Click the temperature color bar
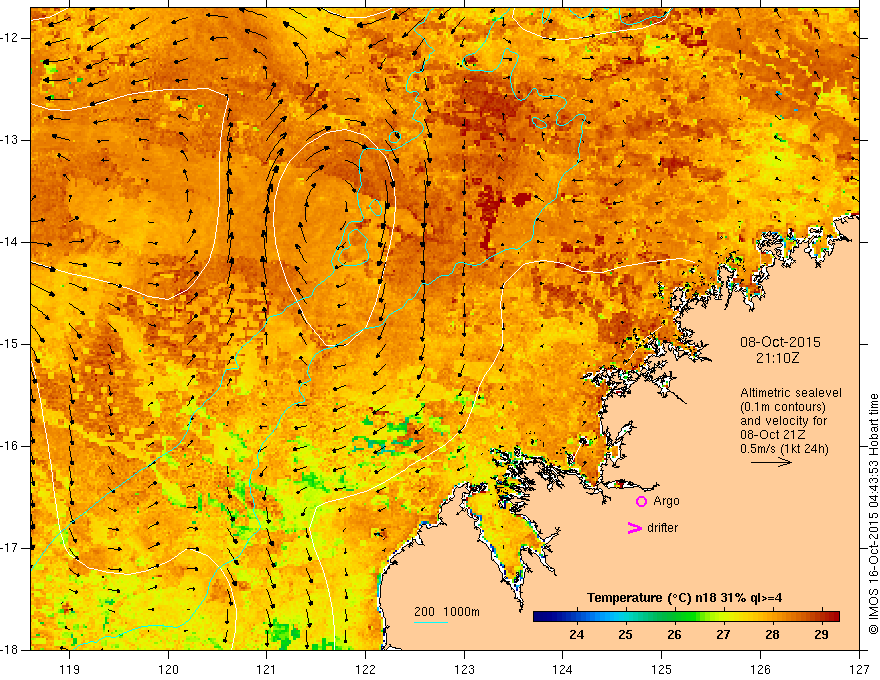The image size is (880, 680). [x=686, y=617]
